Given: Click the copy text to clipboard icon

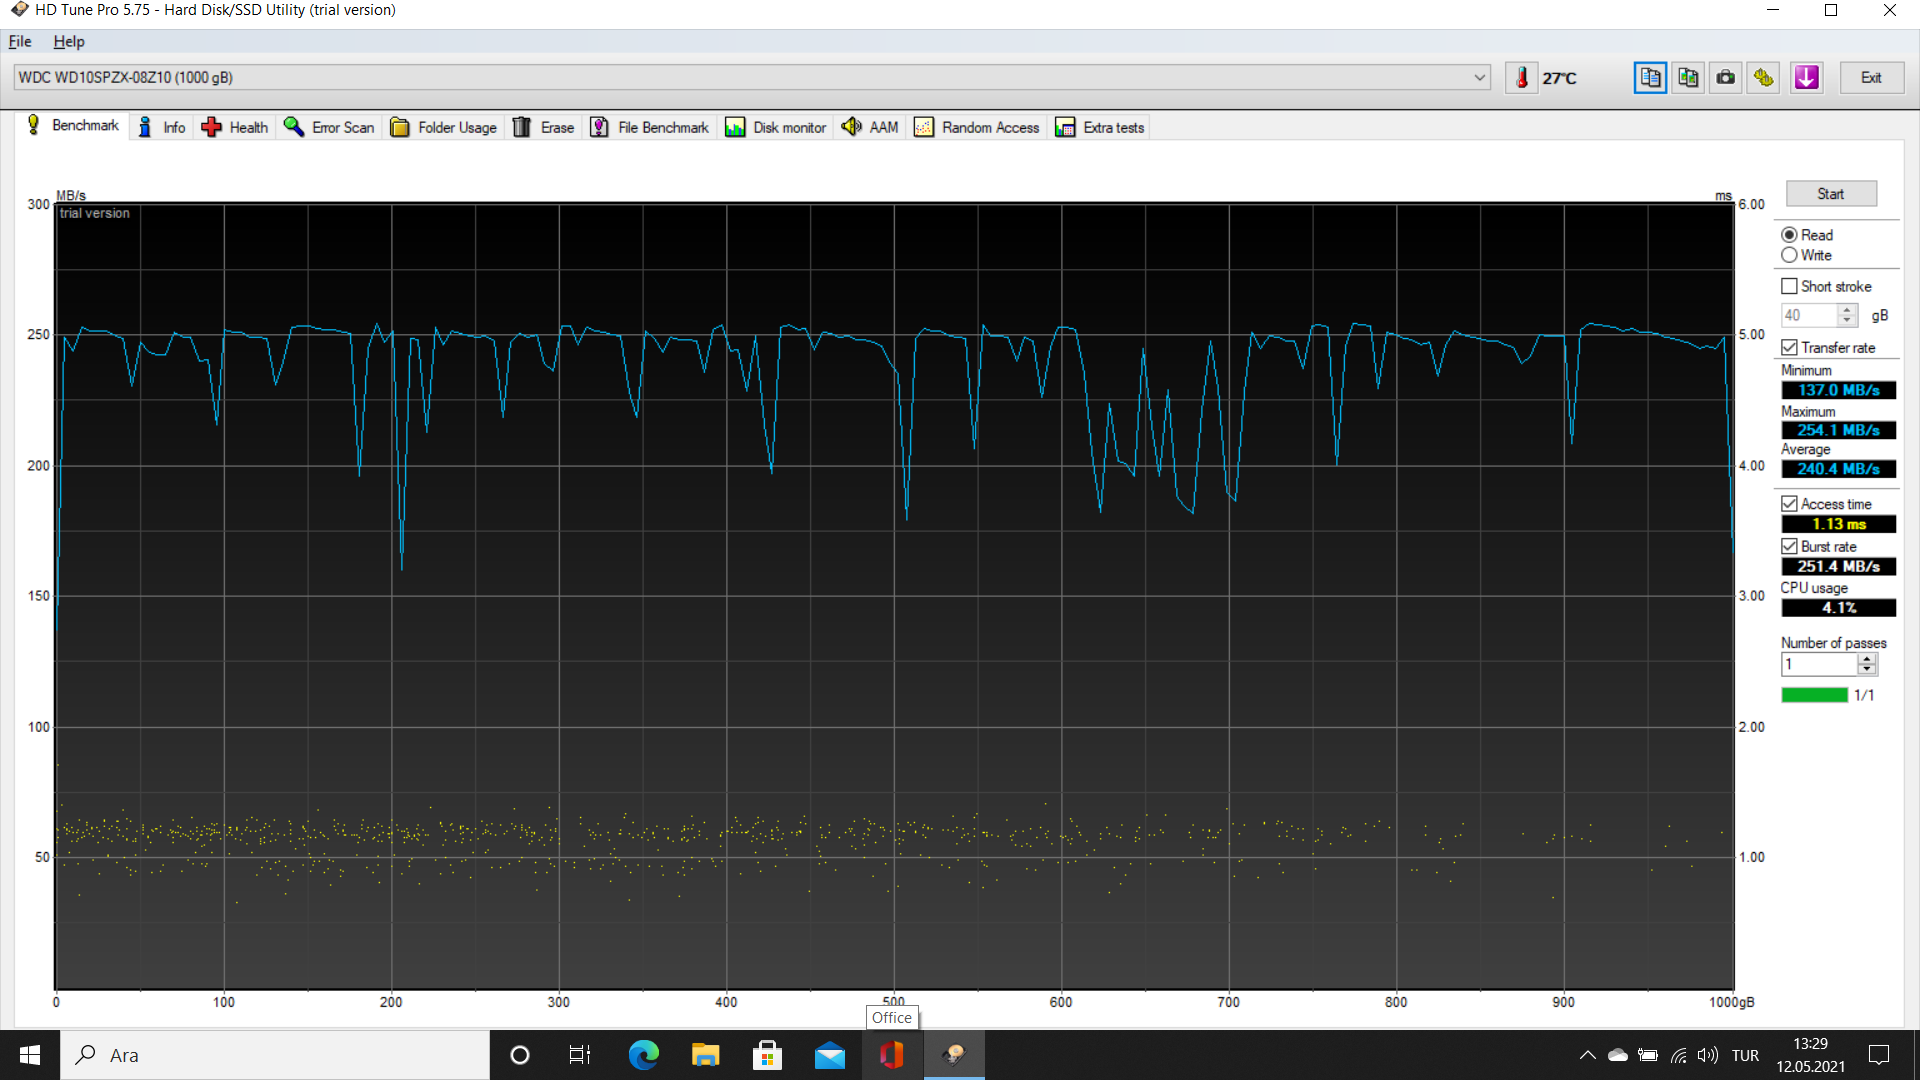Looking at the screenshot, I should point(1650,78).
